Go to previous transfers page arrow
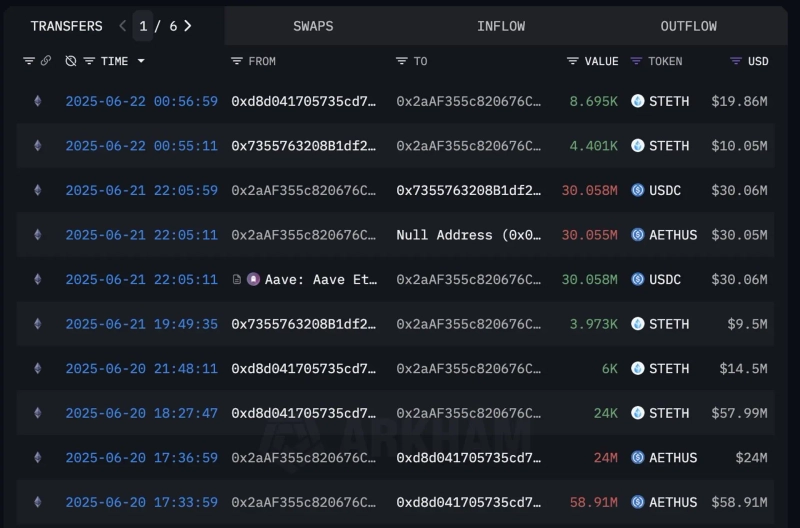Screen dimensions: 800x528 click(x=123, y=26)
